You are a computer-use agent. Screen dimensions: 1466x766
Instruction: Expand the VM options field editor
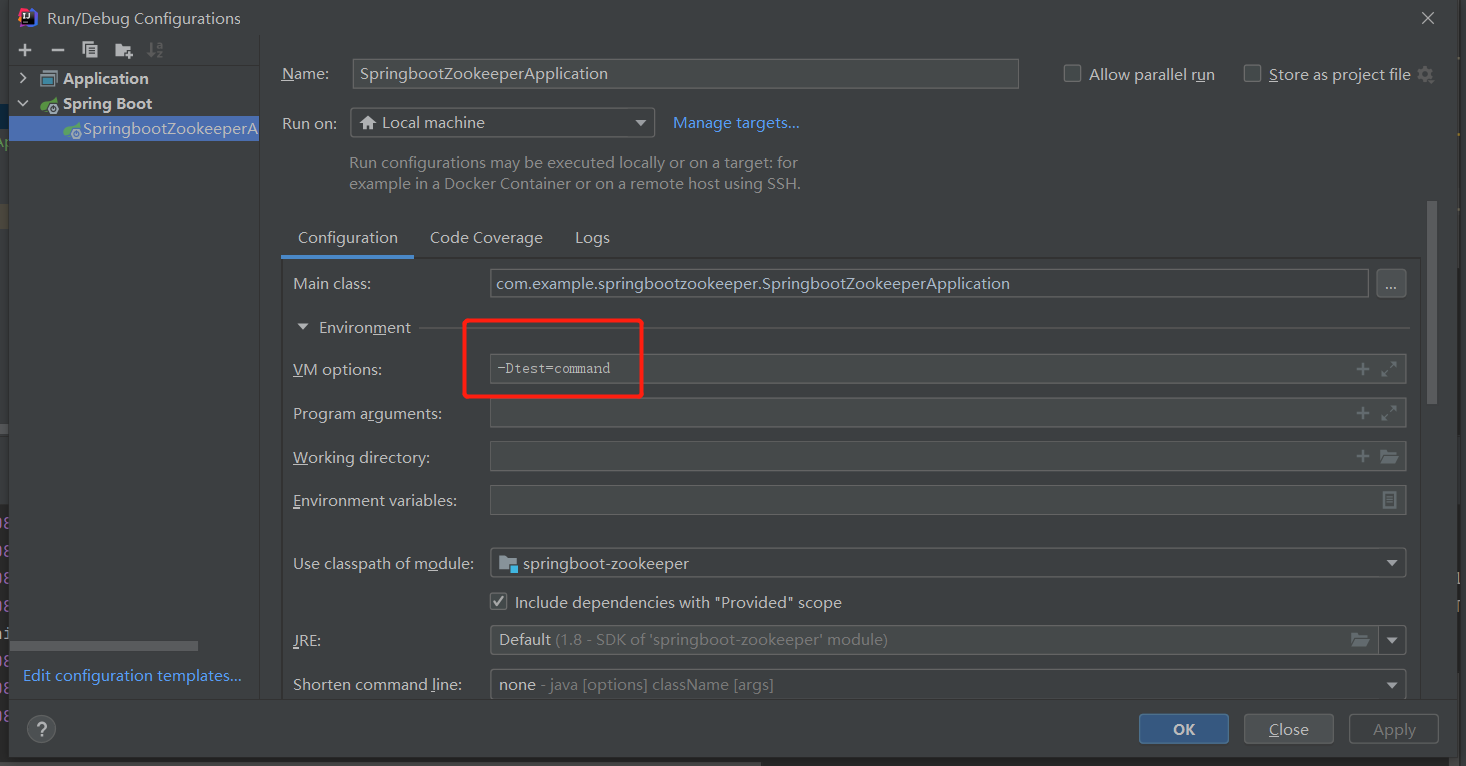pos(1389,369)
